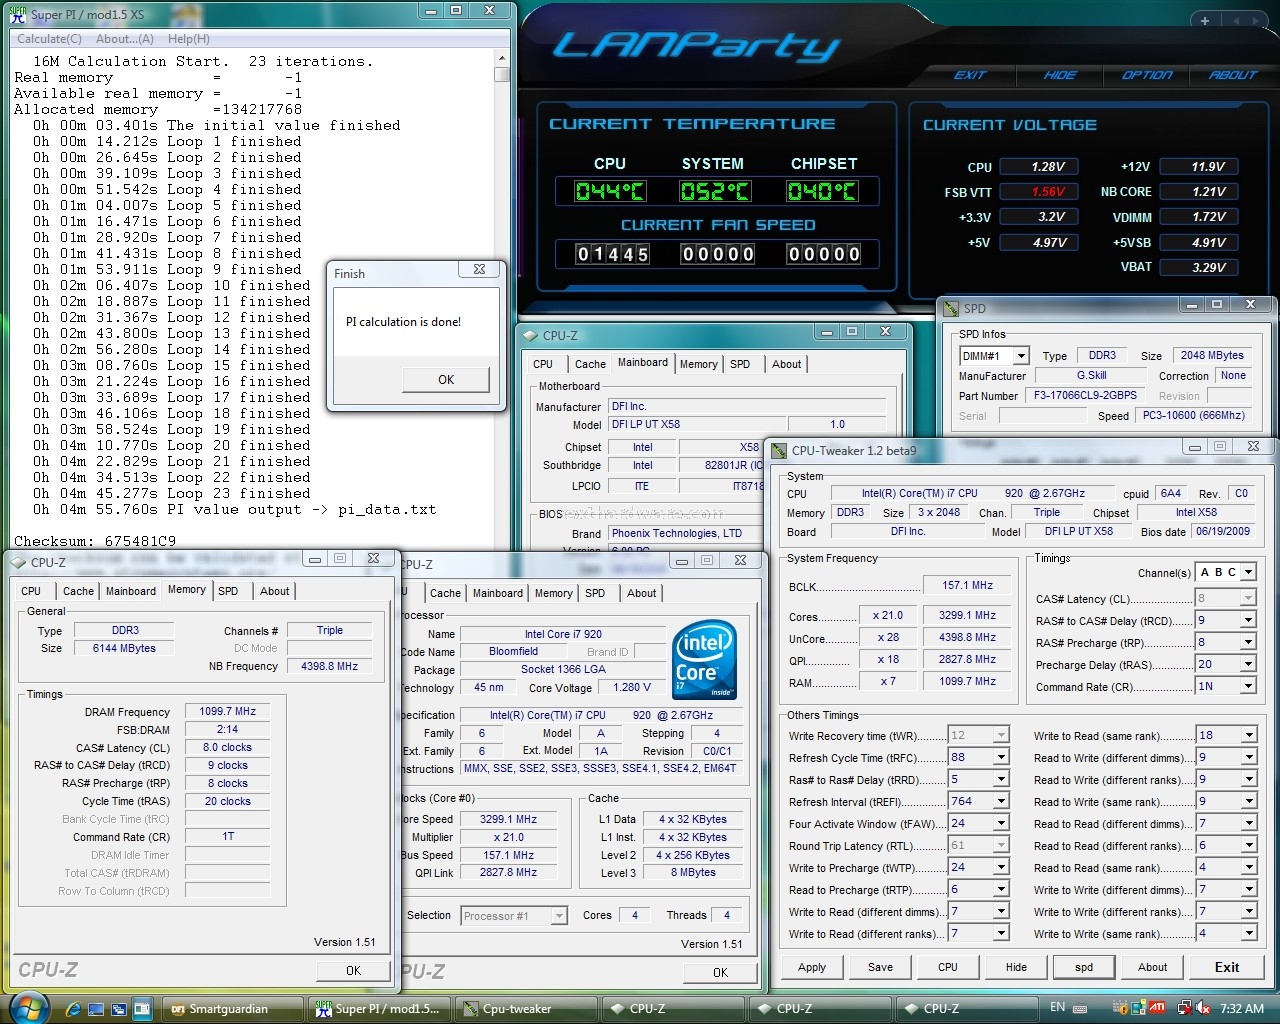Image resolution: width=1280 pixels, height=1024 pixels.
Task: Expand Ras# to Ras# Delay (tRRD) dropdown
Action: [1001, 780]
